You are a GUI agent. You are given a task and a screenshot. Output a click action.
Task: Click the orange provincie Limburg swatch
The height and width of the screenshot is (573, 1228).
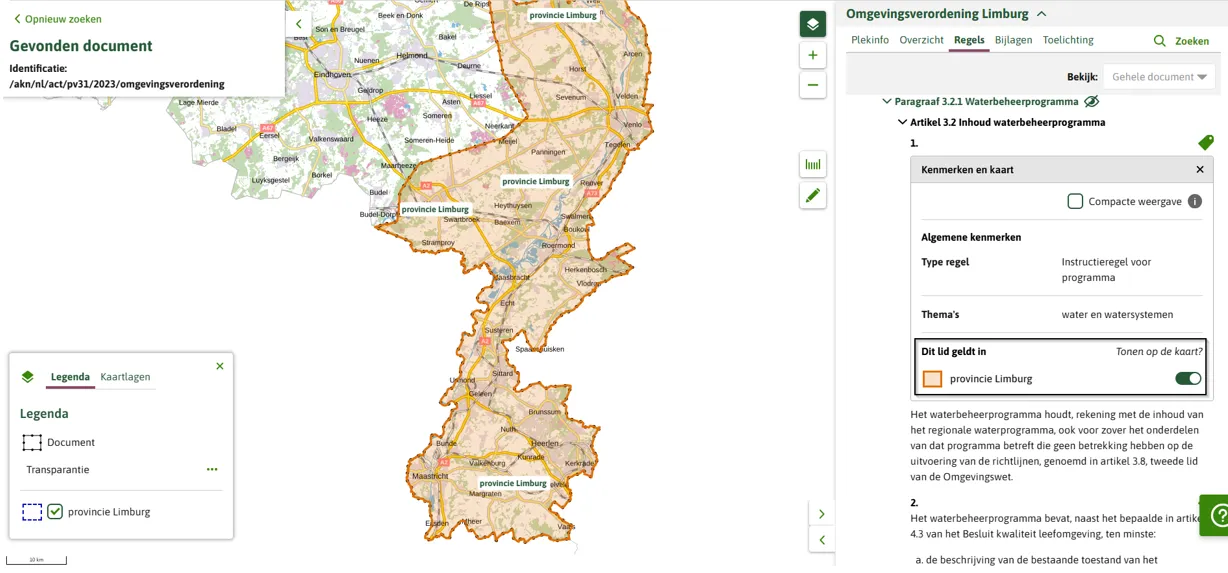(x=932, y=379)
